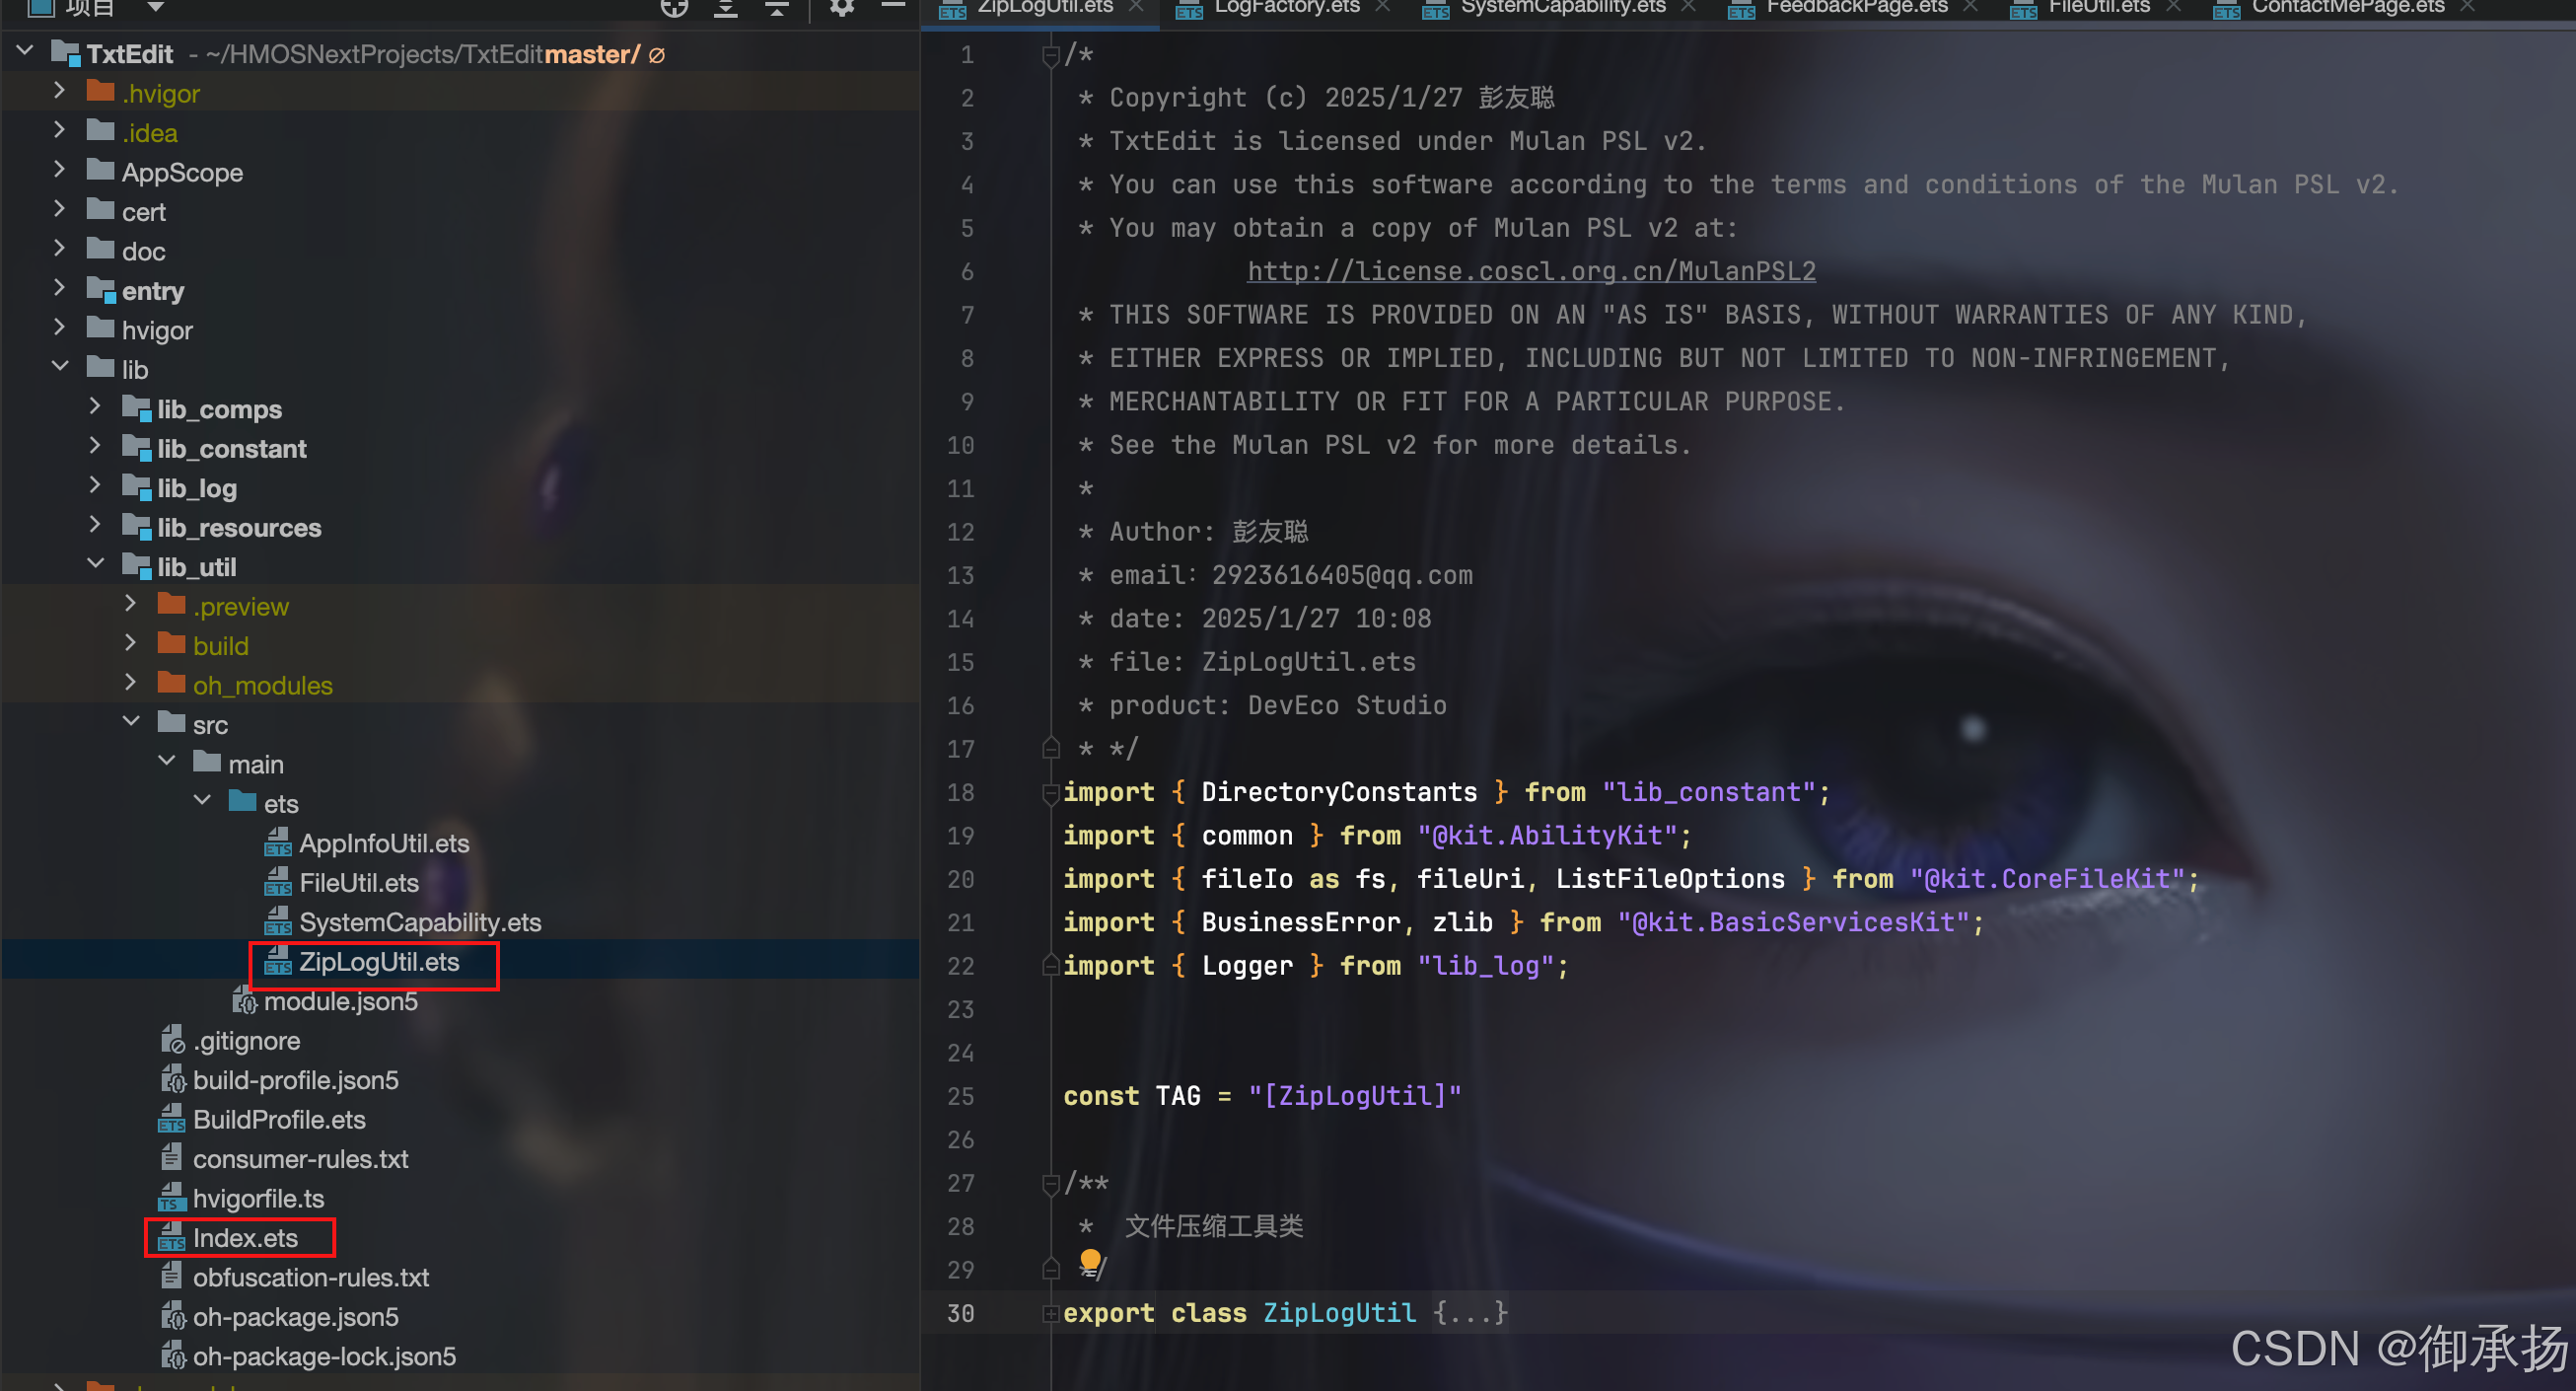Click the Index.ets file icon

pyautogui.click(x=171, y=1238)
